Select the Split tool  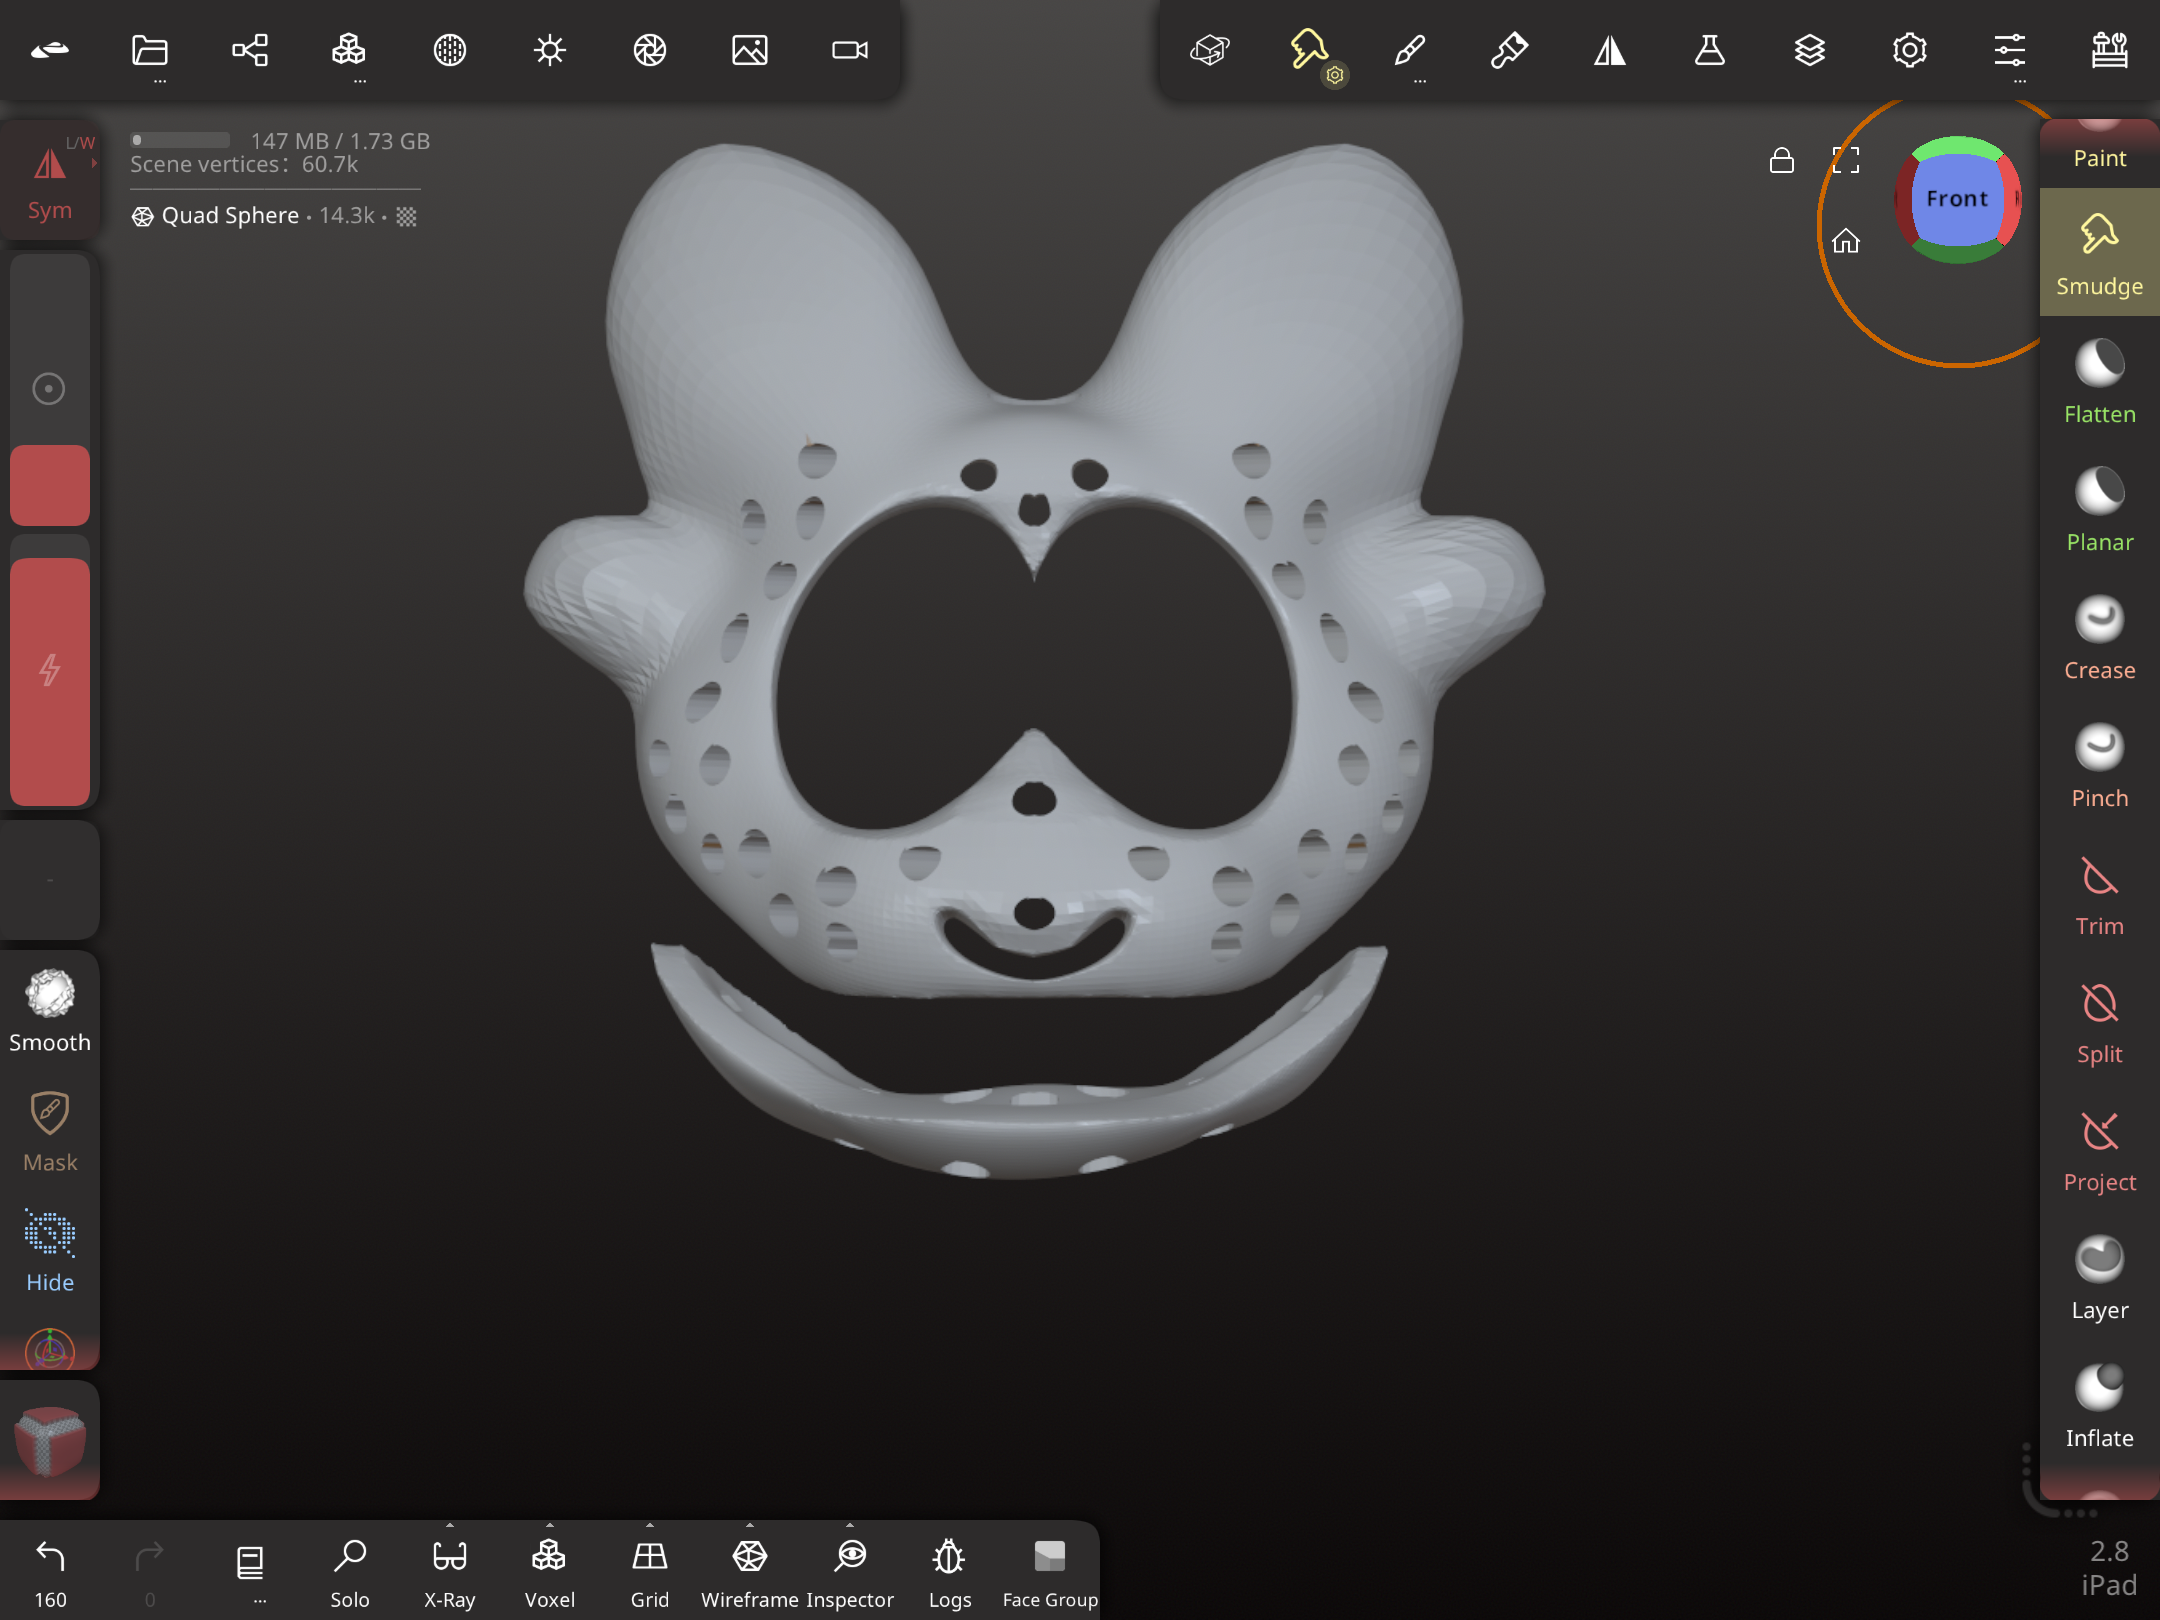pyautogui.click(x=2100, y=1022)
